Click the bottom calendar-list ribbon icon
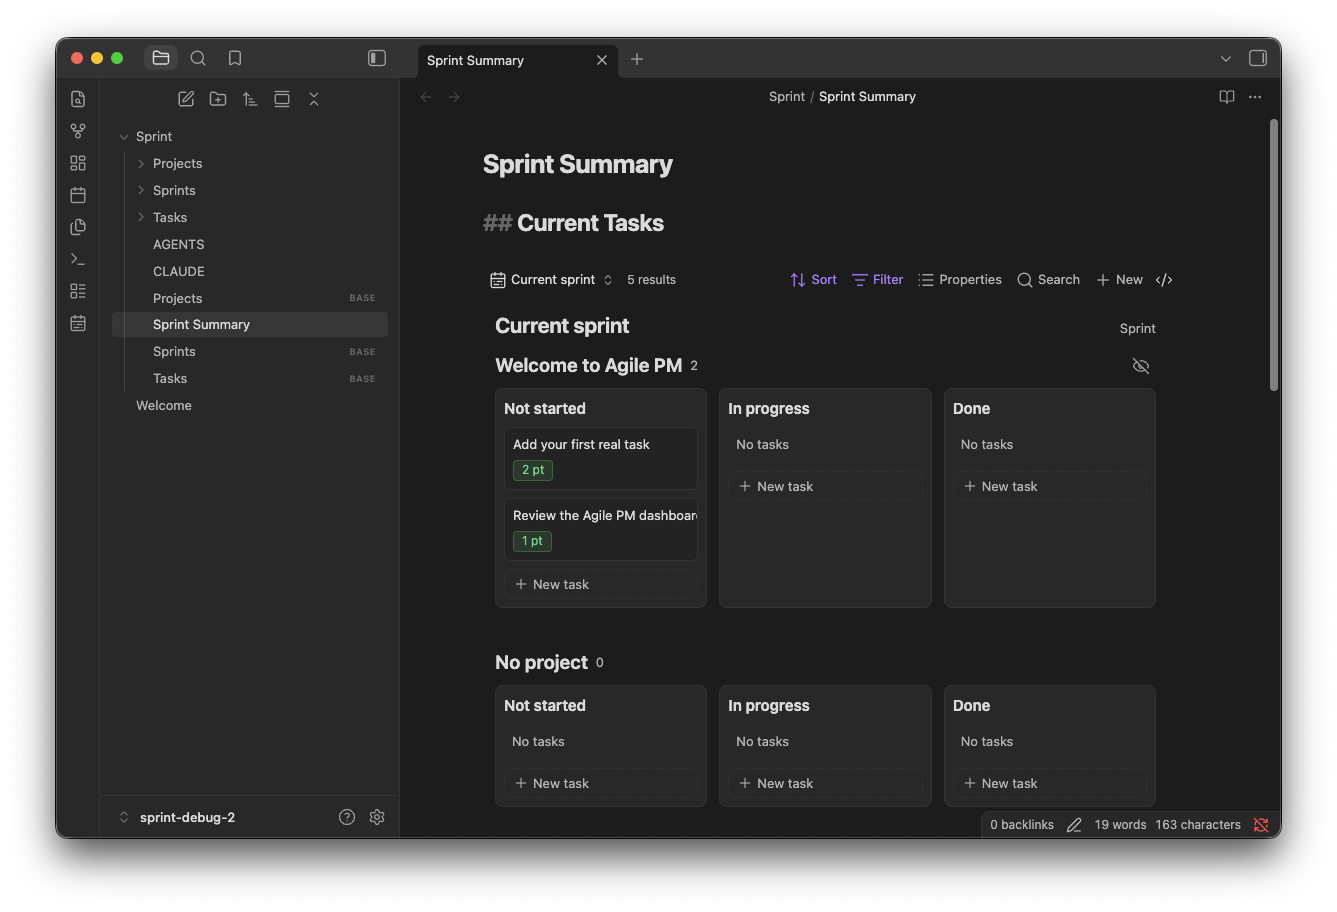1337x912 pixels. tap(78, 323)
